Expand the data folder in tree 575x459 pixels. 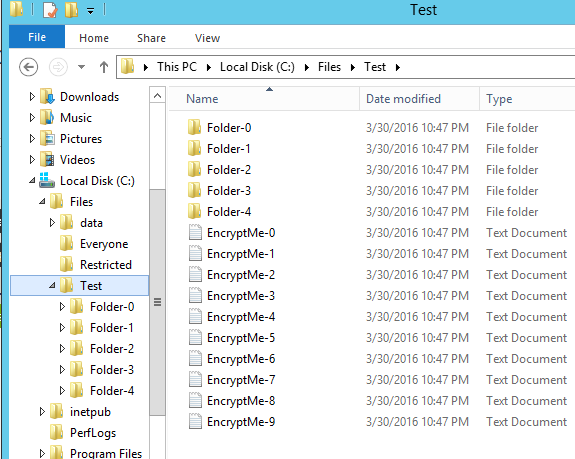52,223
